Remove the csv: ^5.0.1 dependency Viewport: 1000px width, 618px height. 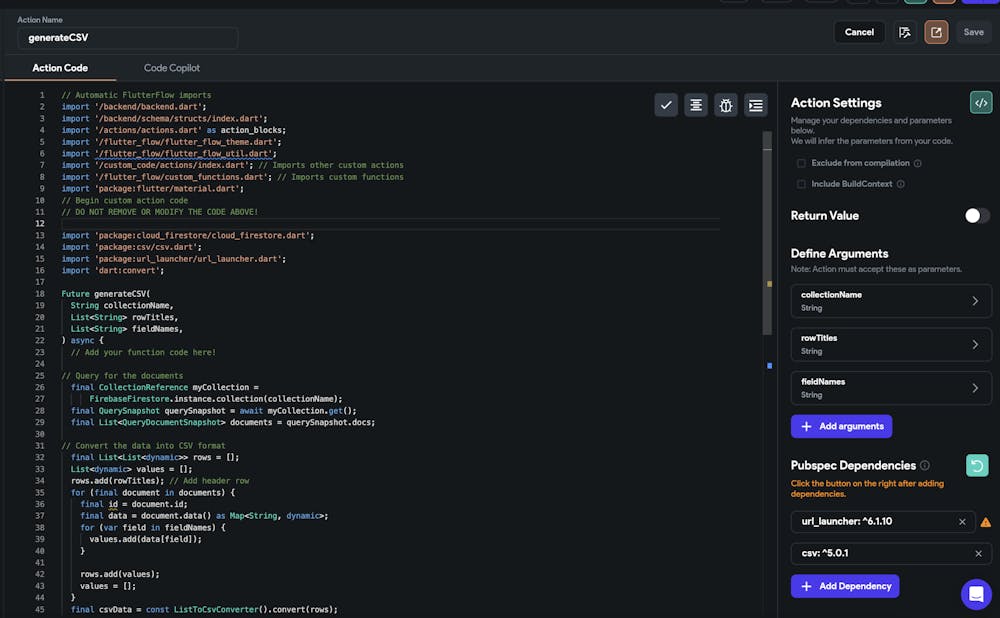coord(978,553)
